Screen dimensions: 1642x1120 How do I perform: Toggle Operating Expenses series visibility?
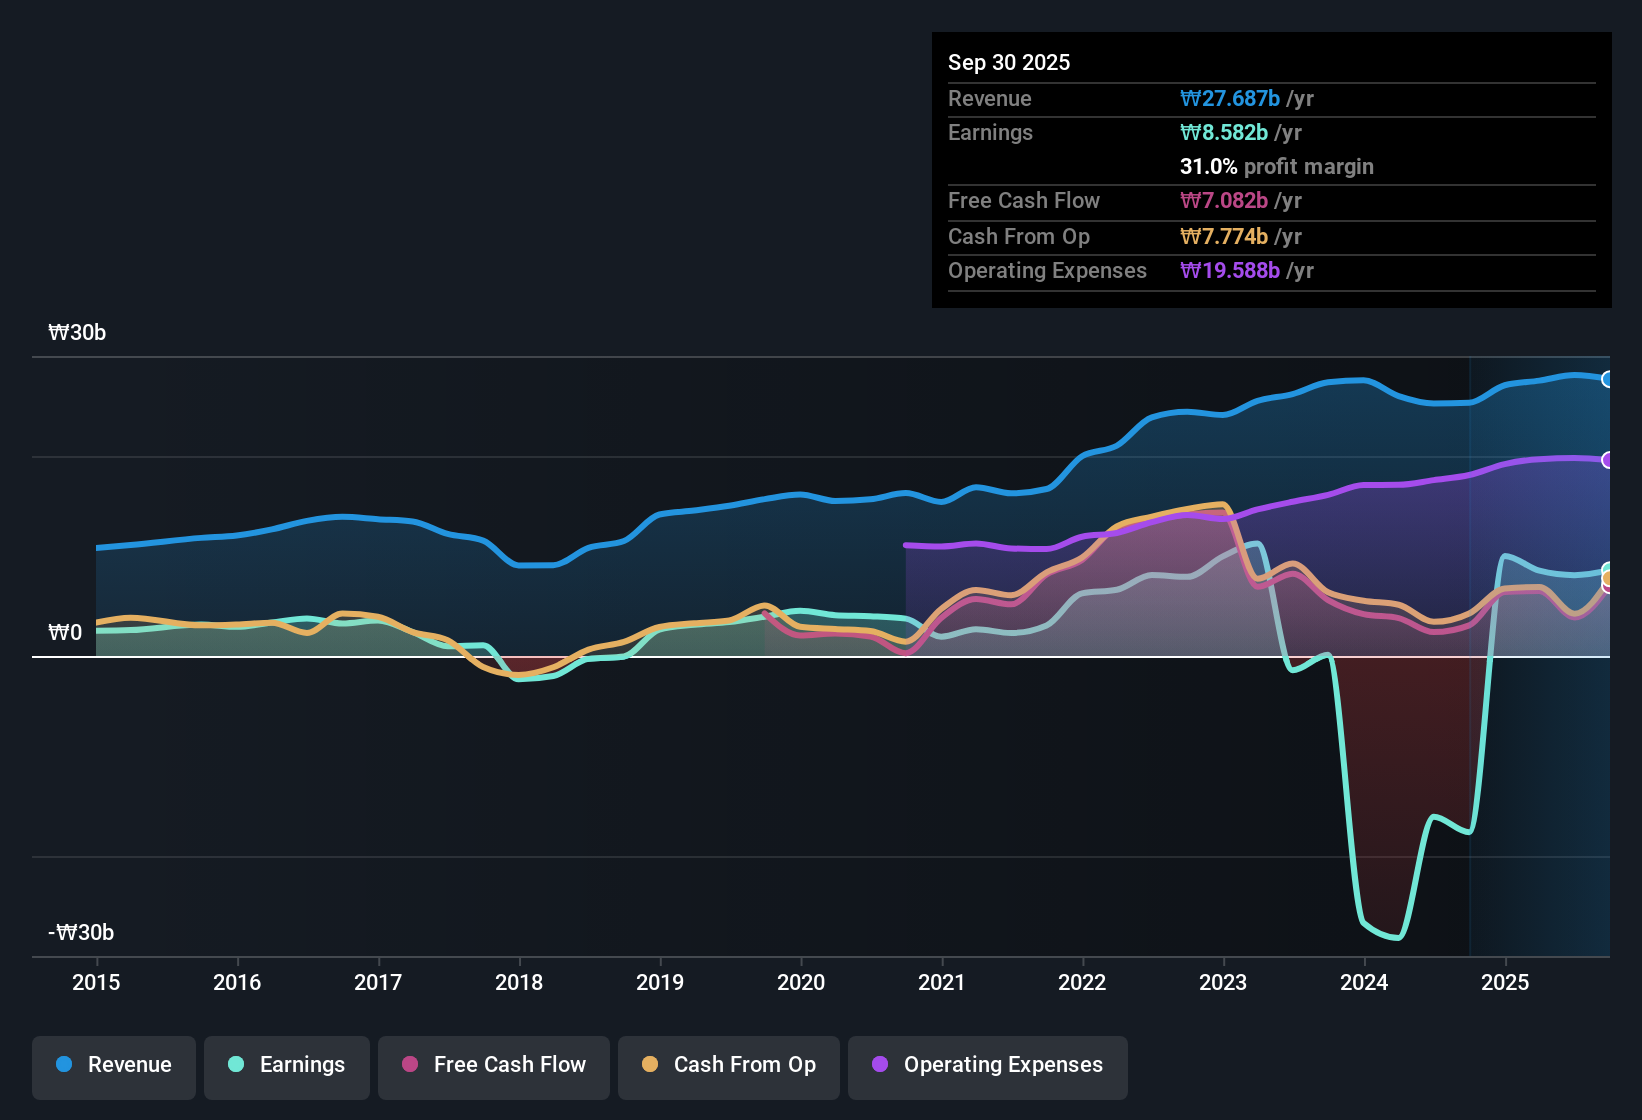tap(987, 1065)
